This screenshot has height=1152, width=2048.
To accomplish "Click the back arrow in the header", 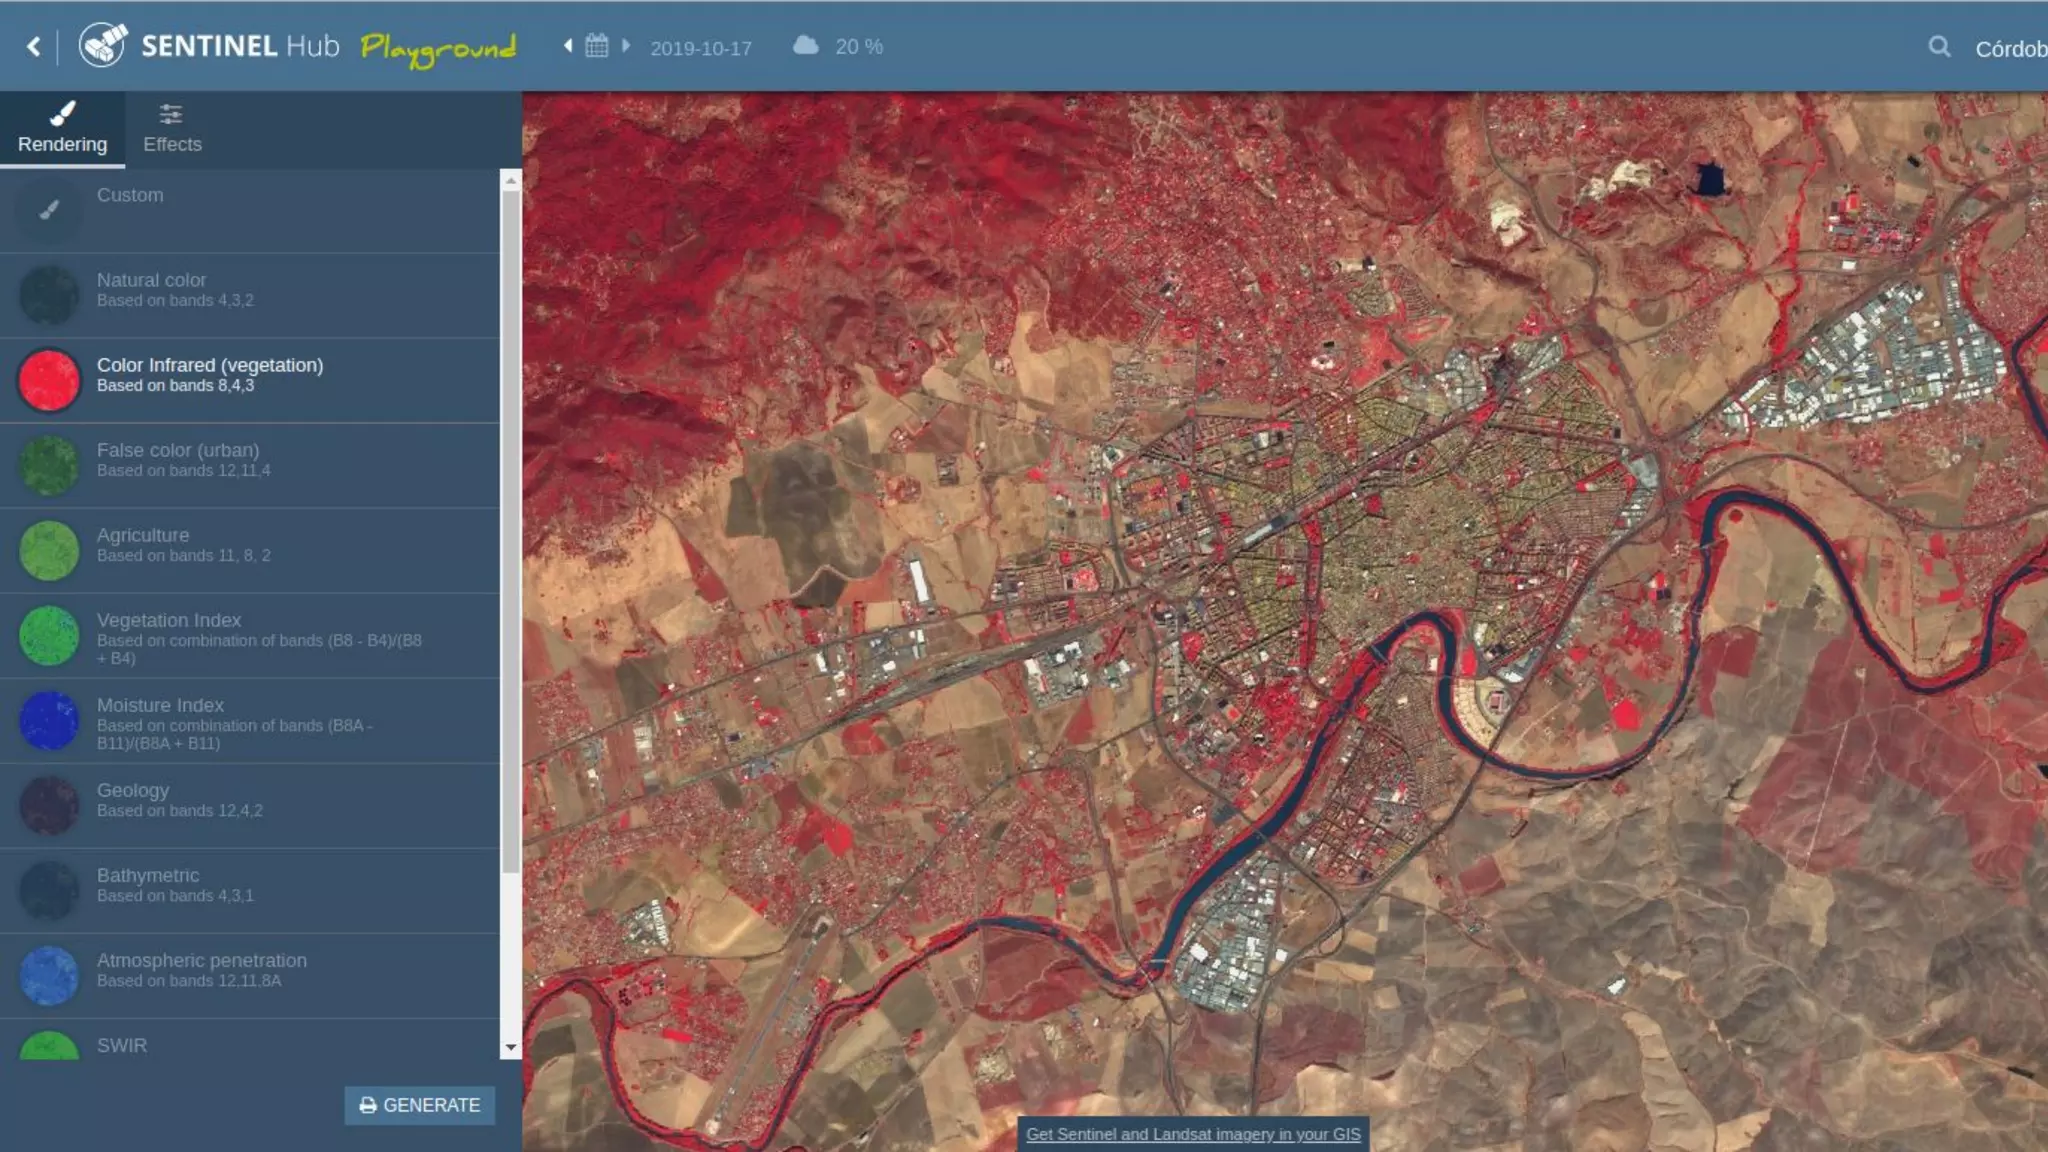I will (x=33, y=47).
